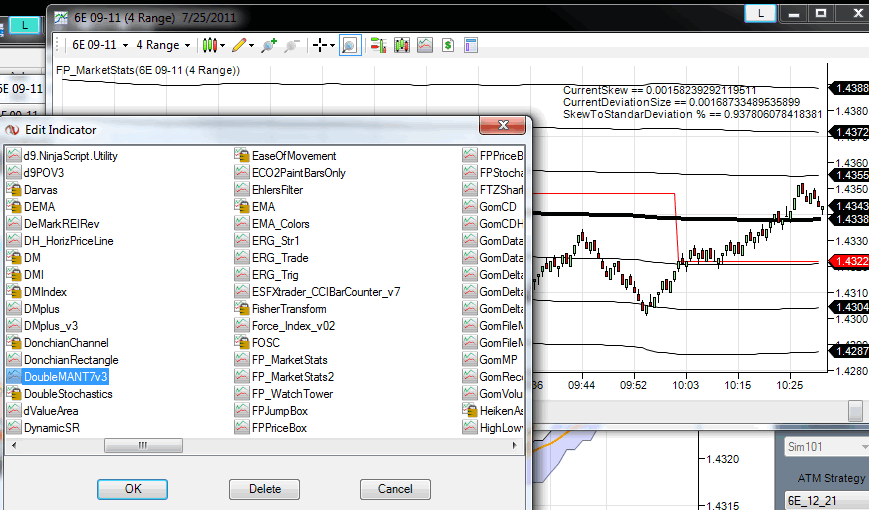869x510 pixels.
Task: Select the pencil drawing tools icon
Action: coord(239,45)
